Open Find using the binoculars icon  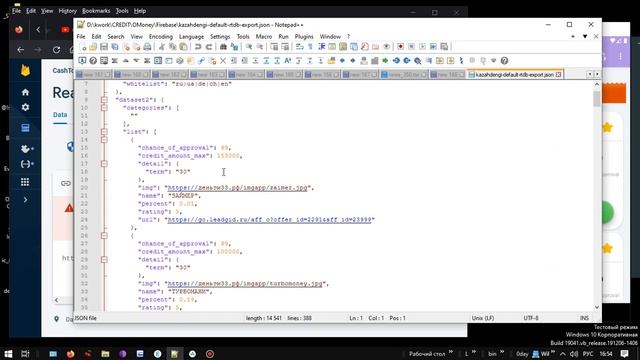223,47
